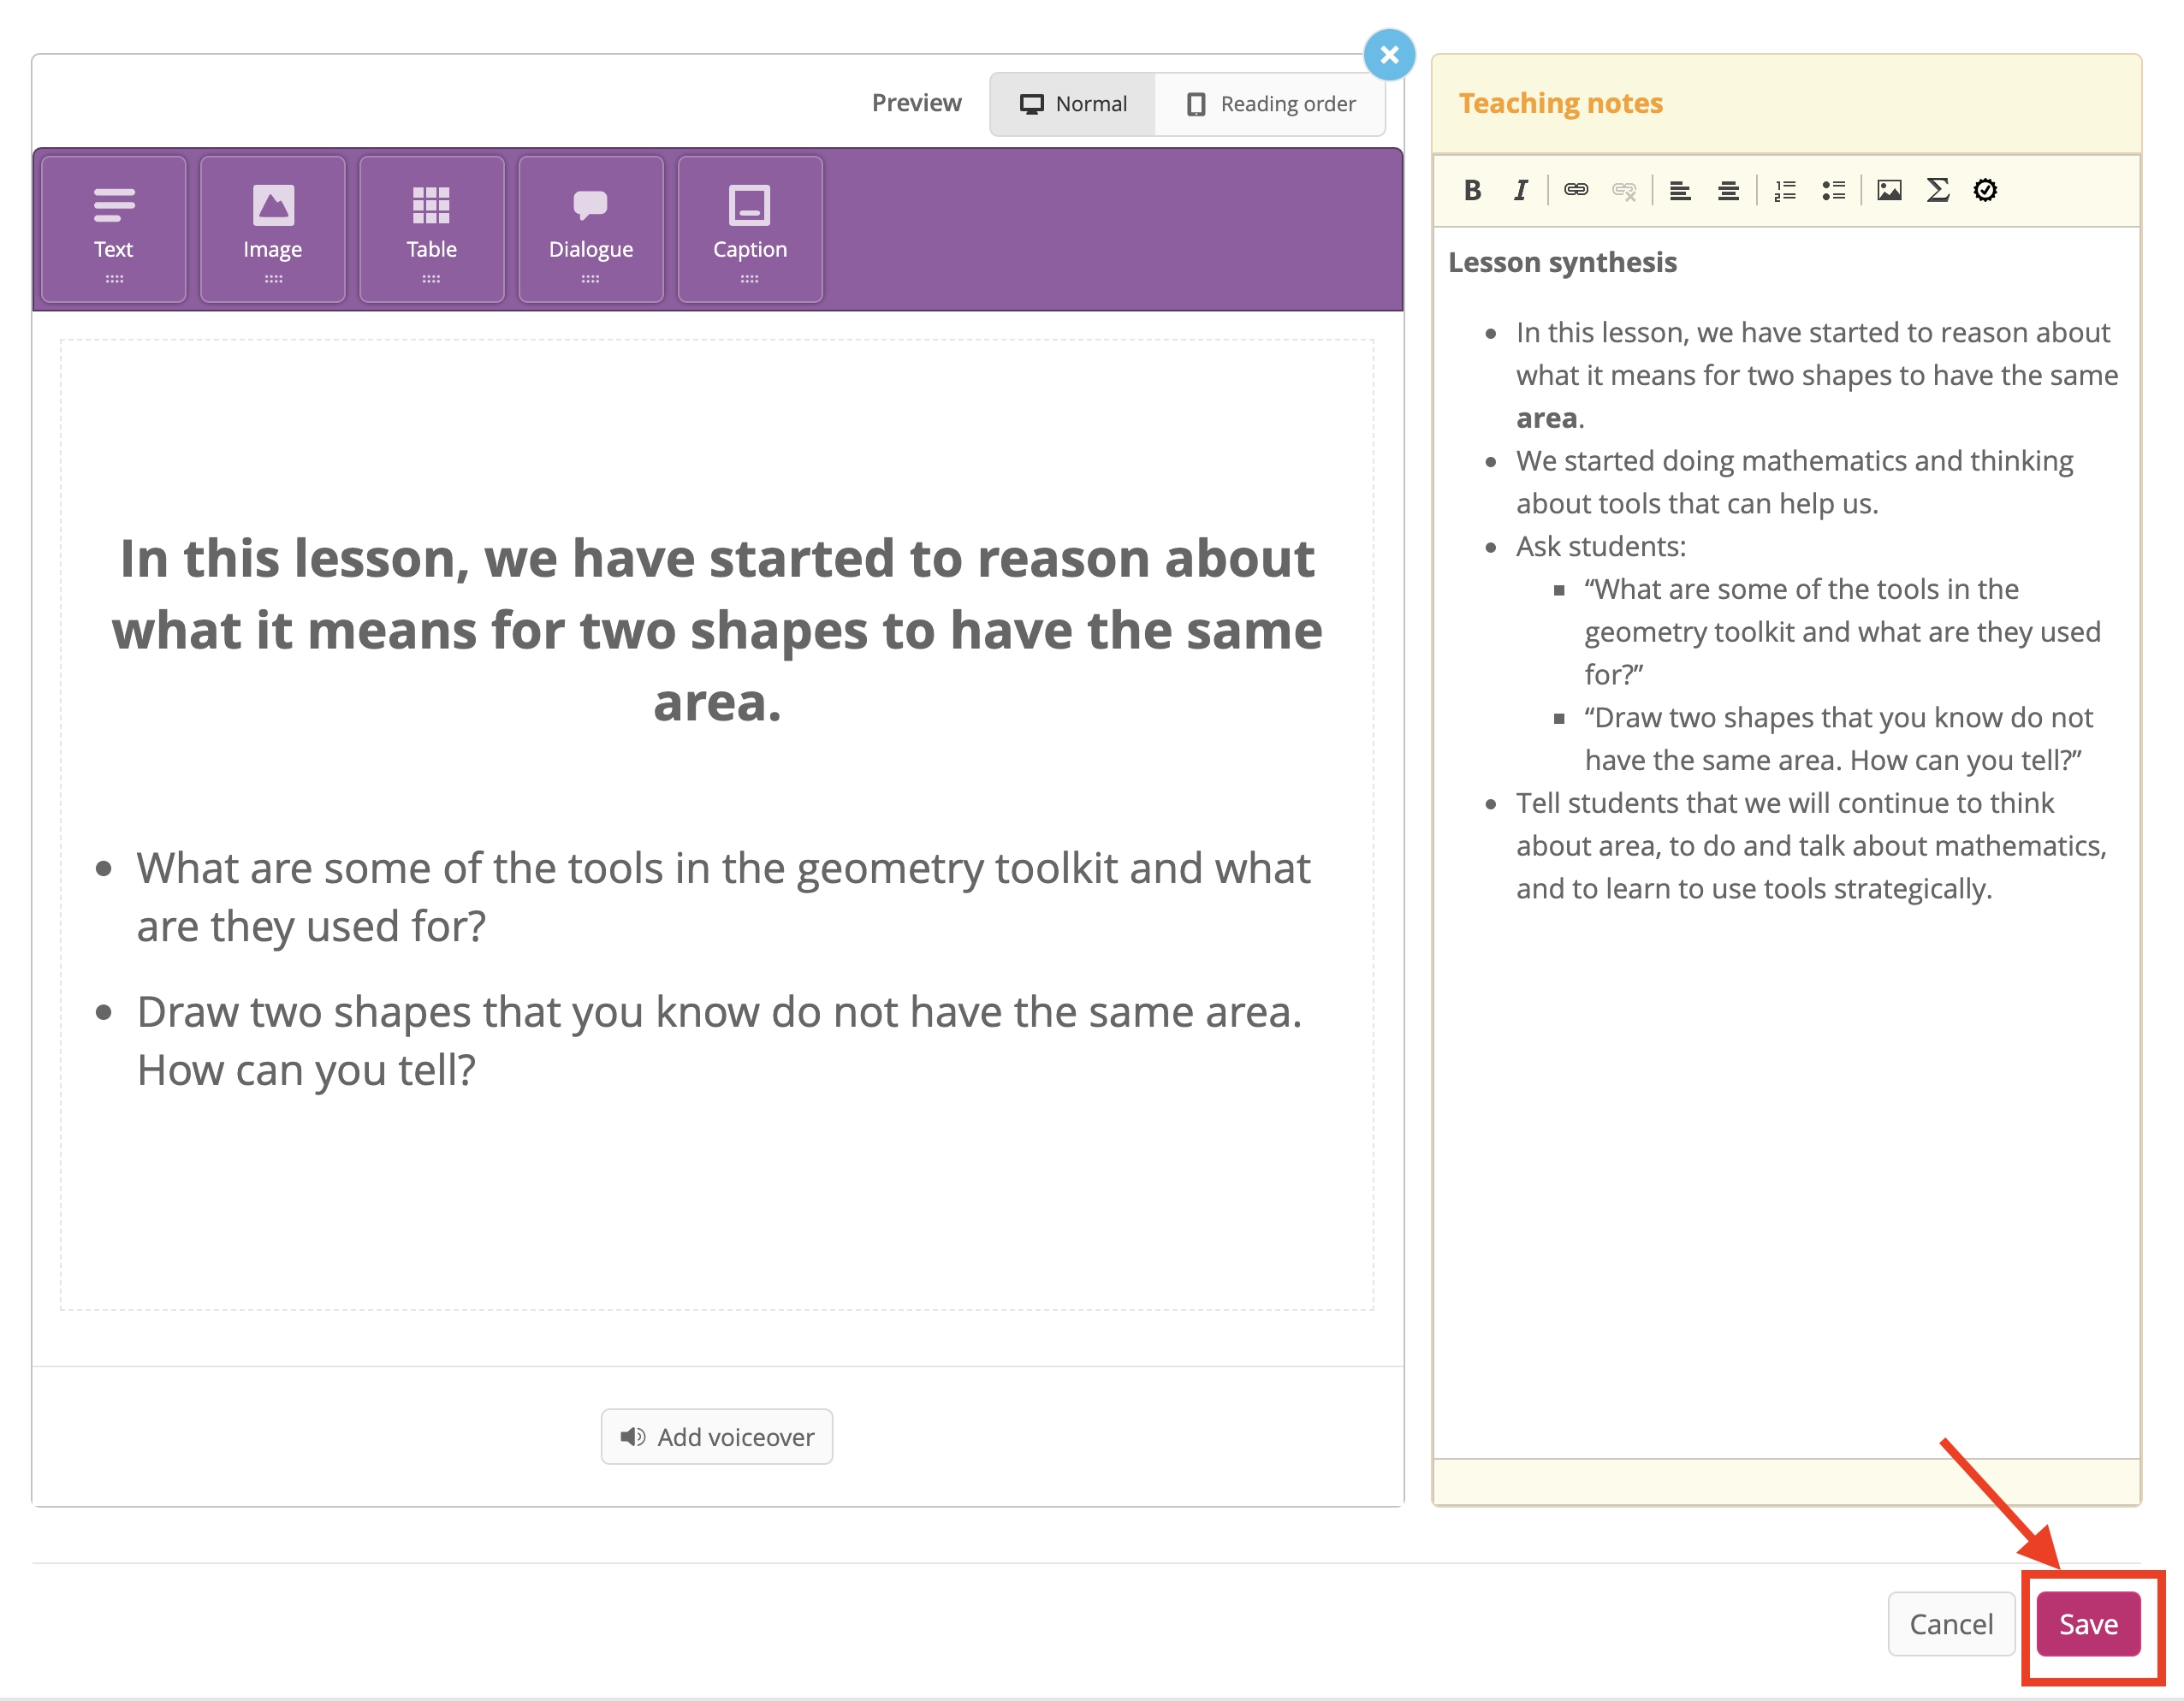Toggle bold in Teaching notes toolbar
The image size is (2184, 1701).
point(1472,190)
